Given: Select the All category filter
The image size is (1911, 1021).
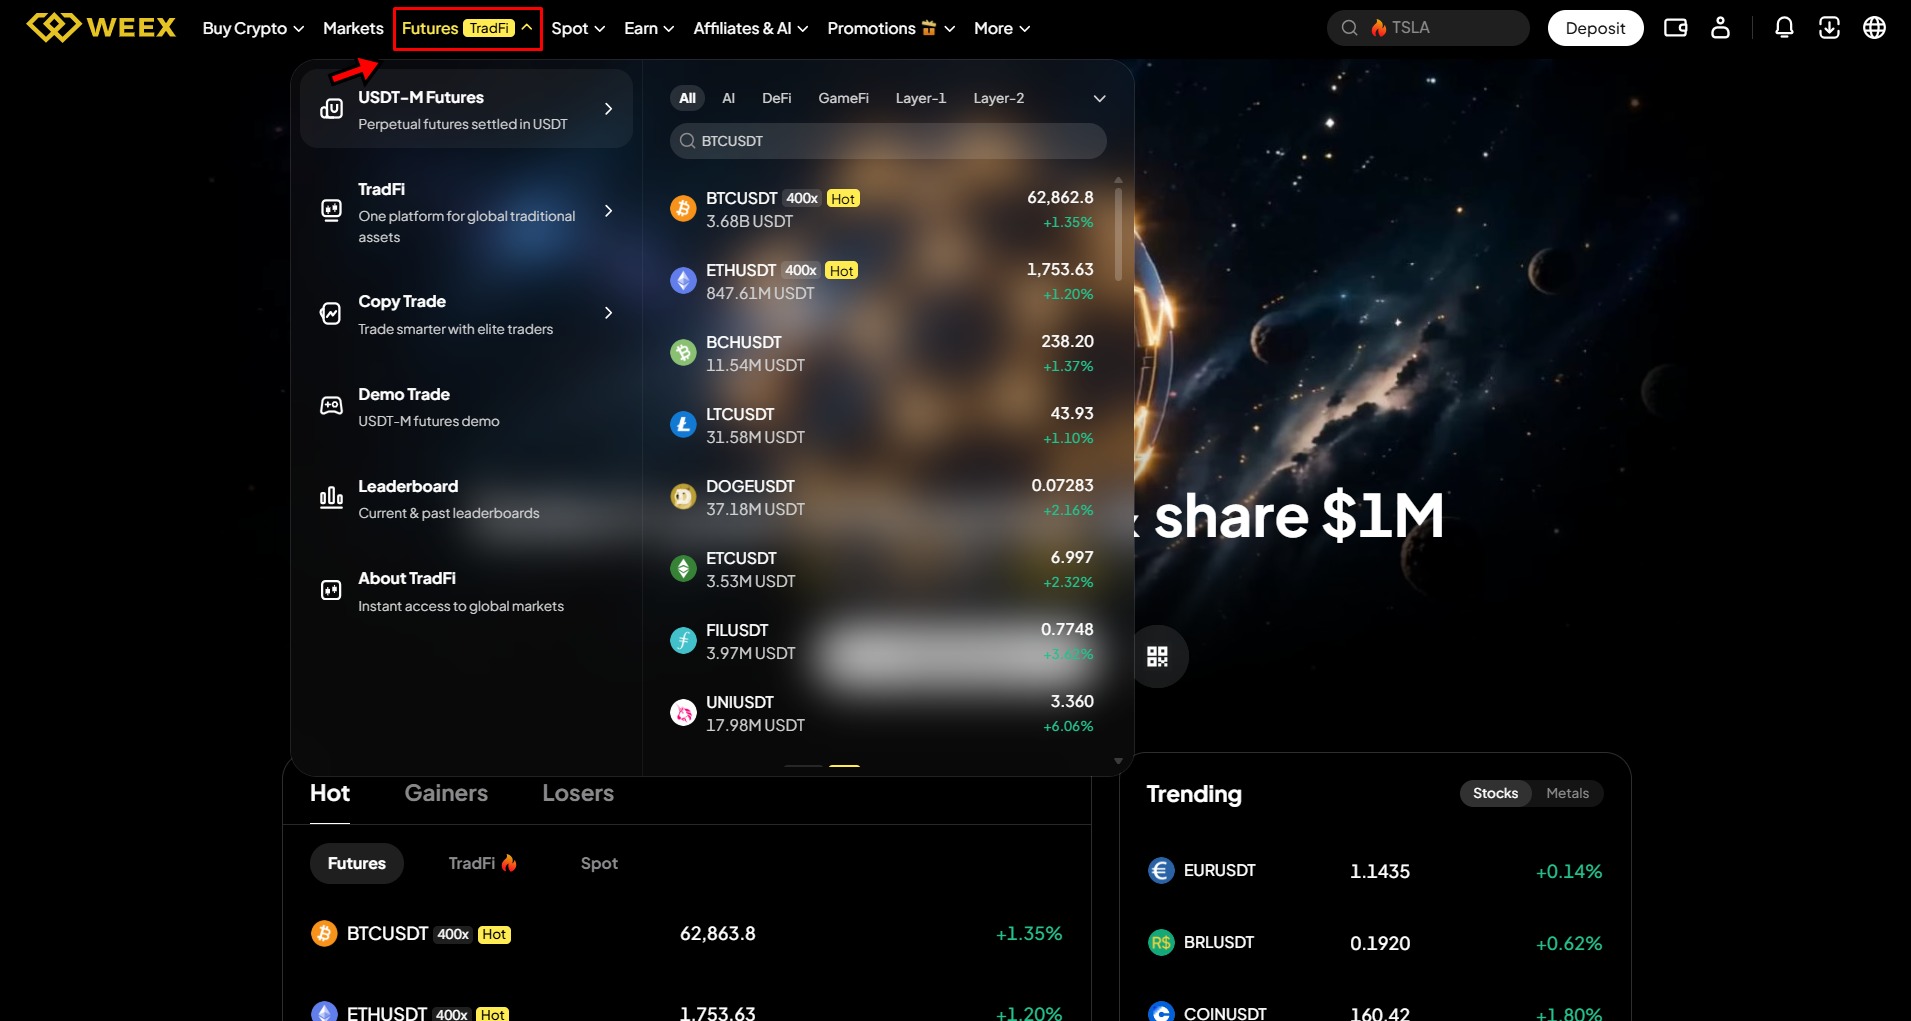Looking at the screenshot, I should (687, 98).
